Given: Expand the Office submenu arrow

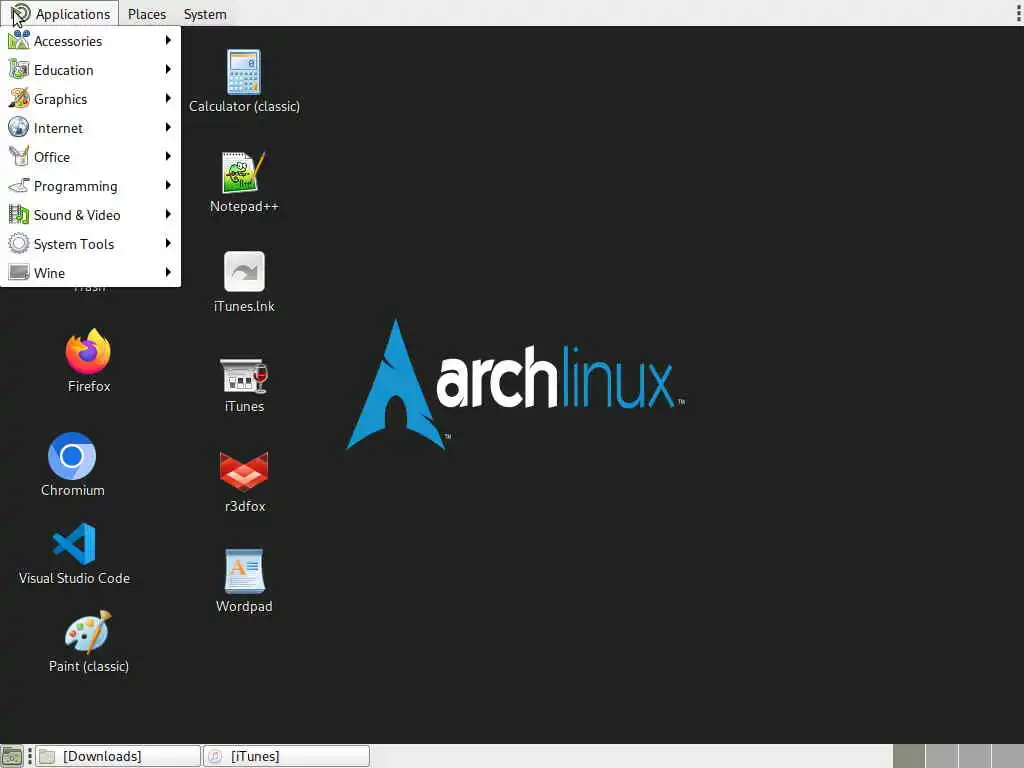Looking at the screenshot, I should (168, 157).
